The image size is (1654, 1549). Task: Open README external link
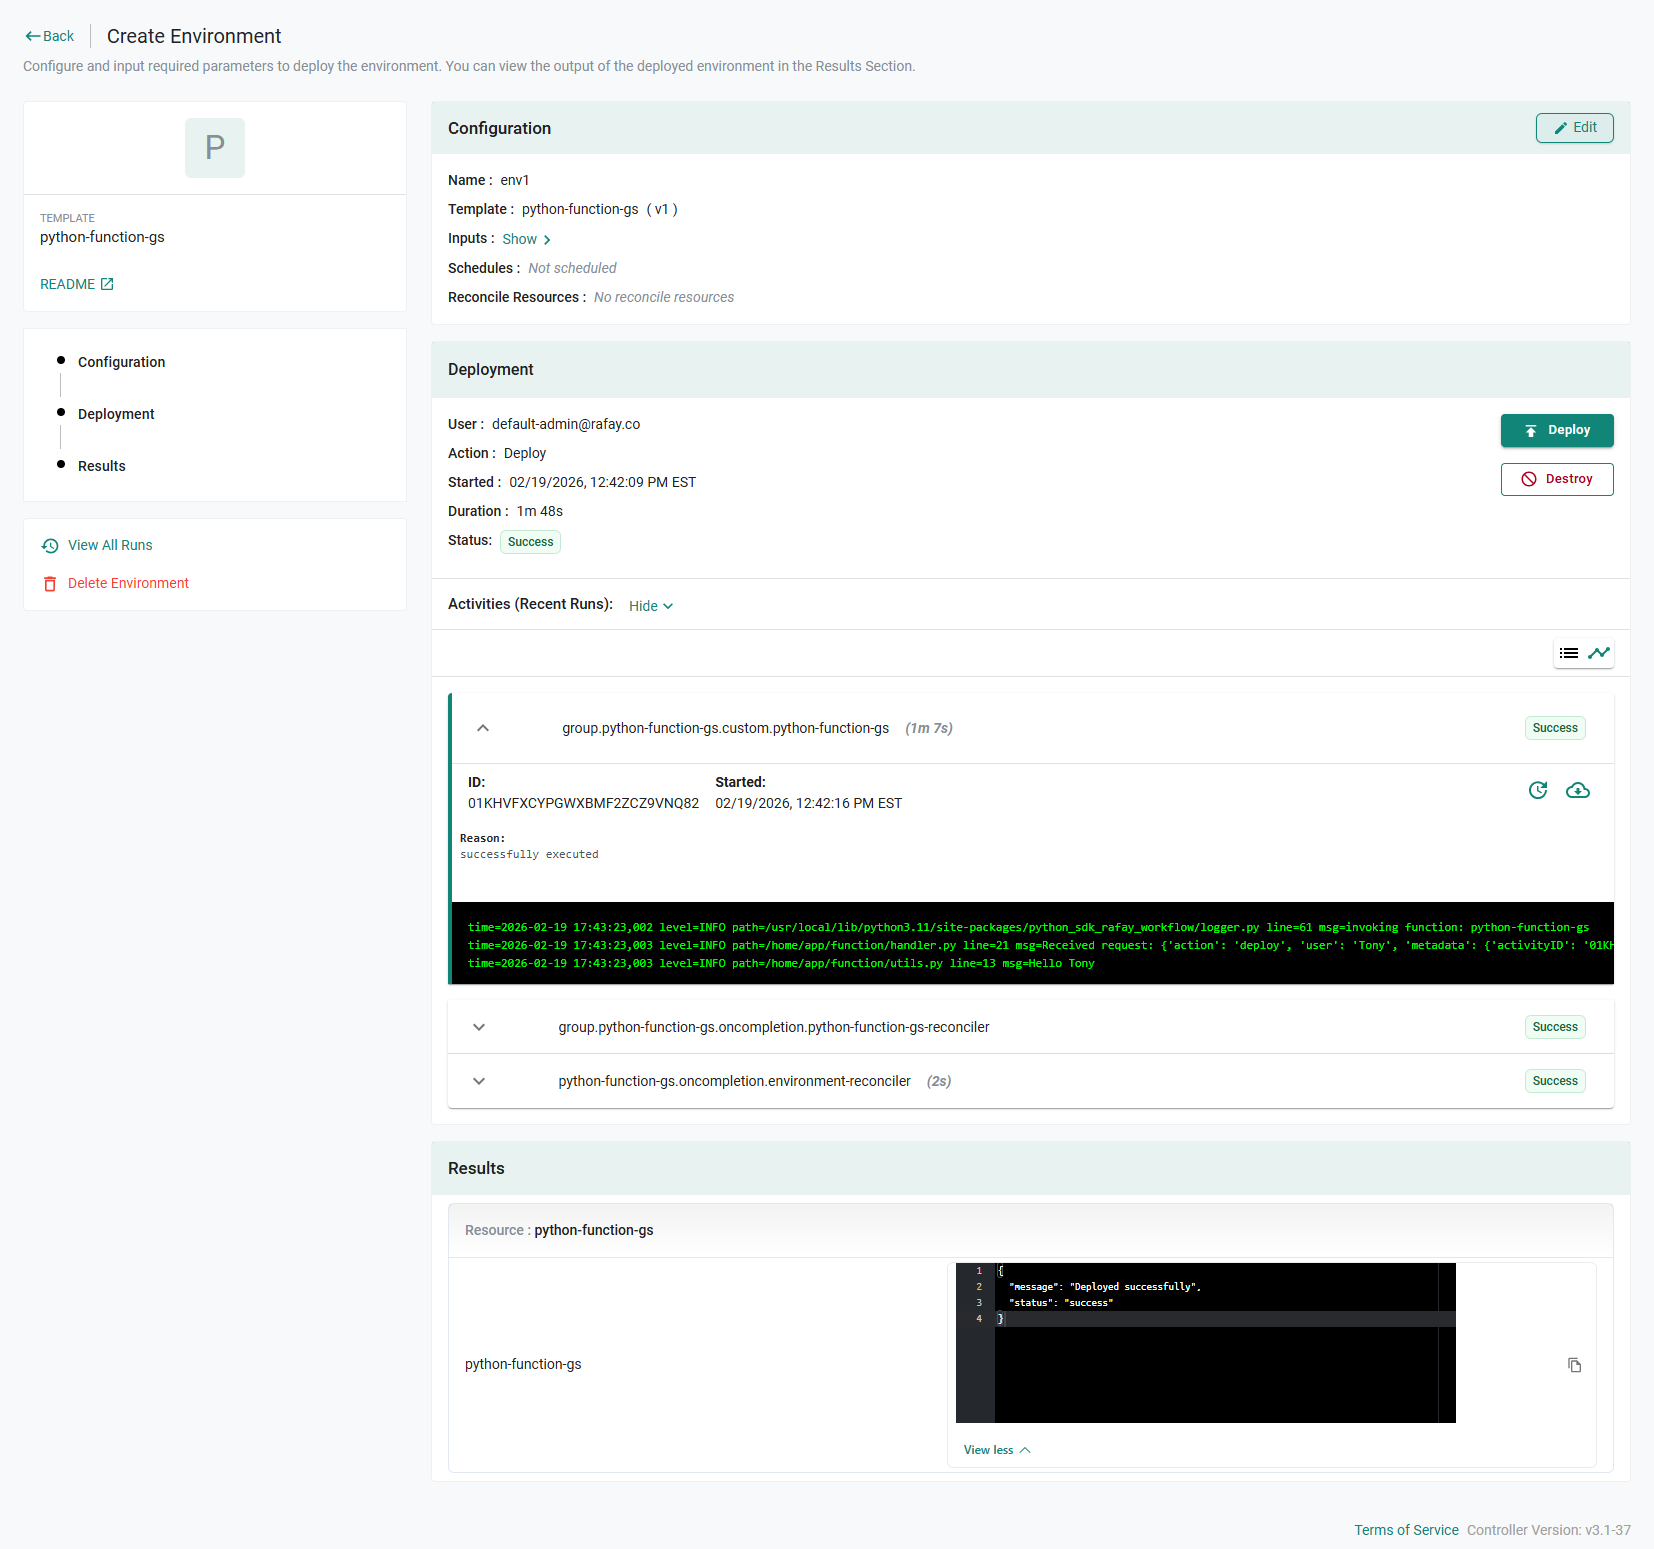pos(77,284)
